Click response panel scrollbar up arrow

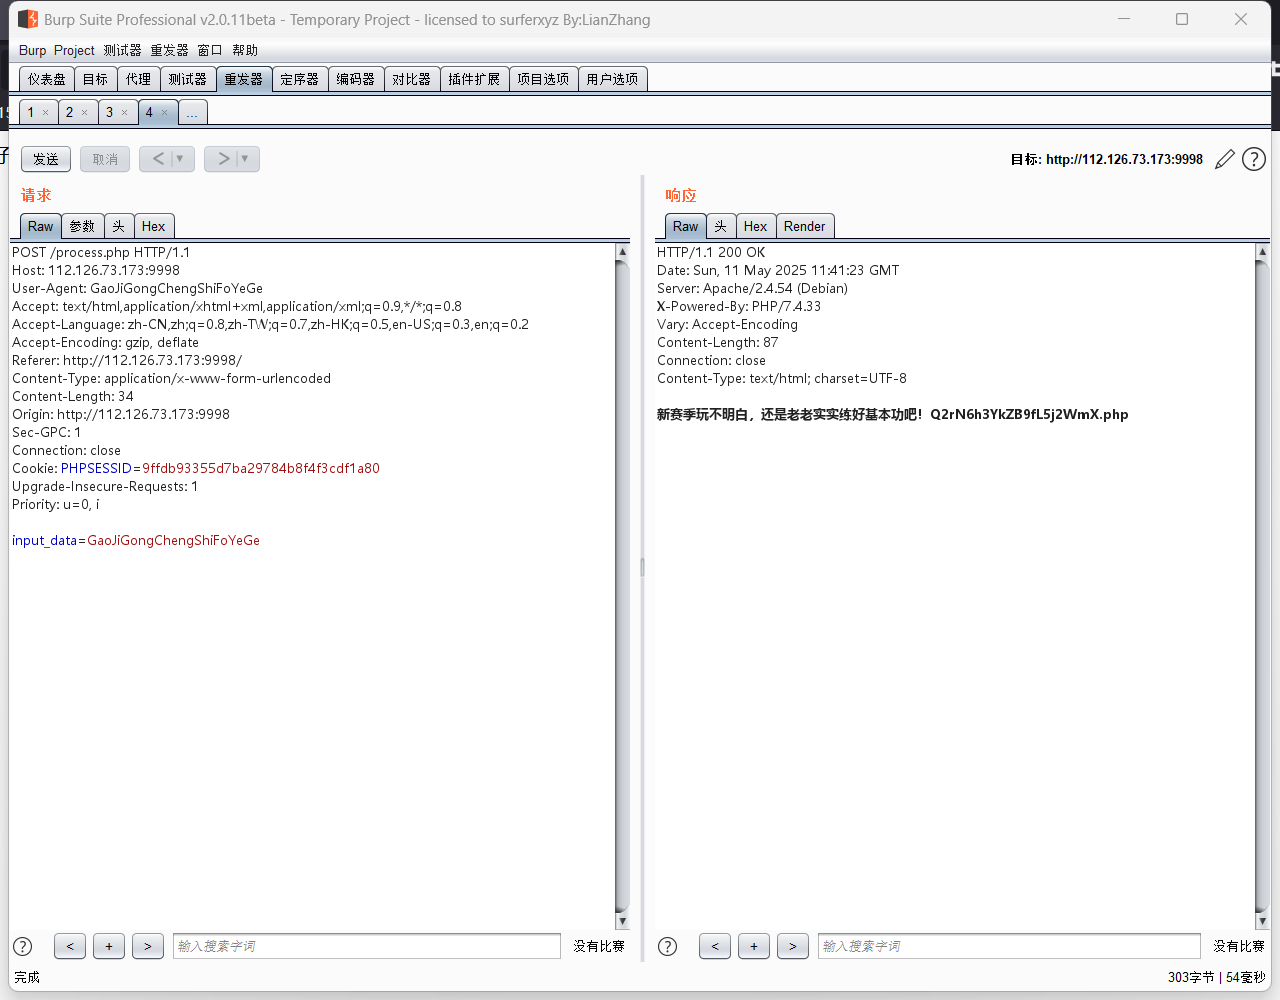tap(1262, 252)
